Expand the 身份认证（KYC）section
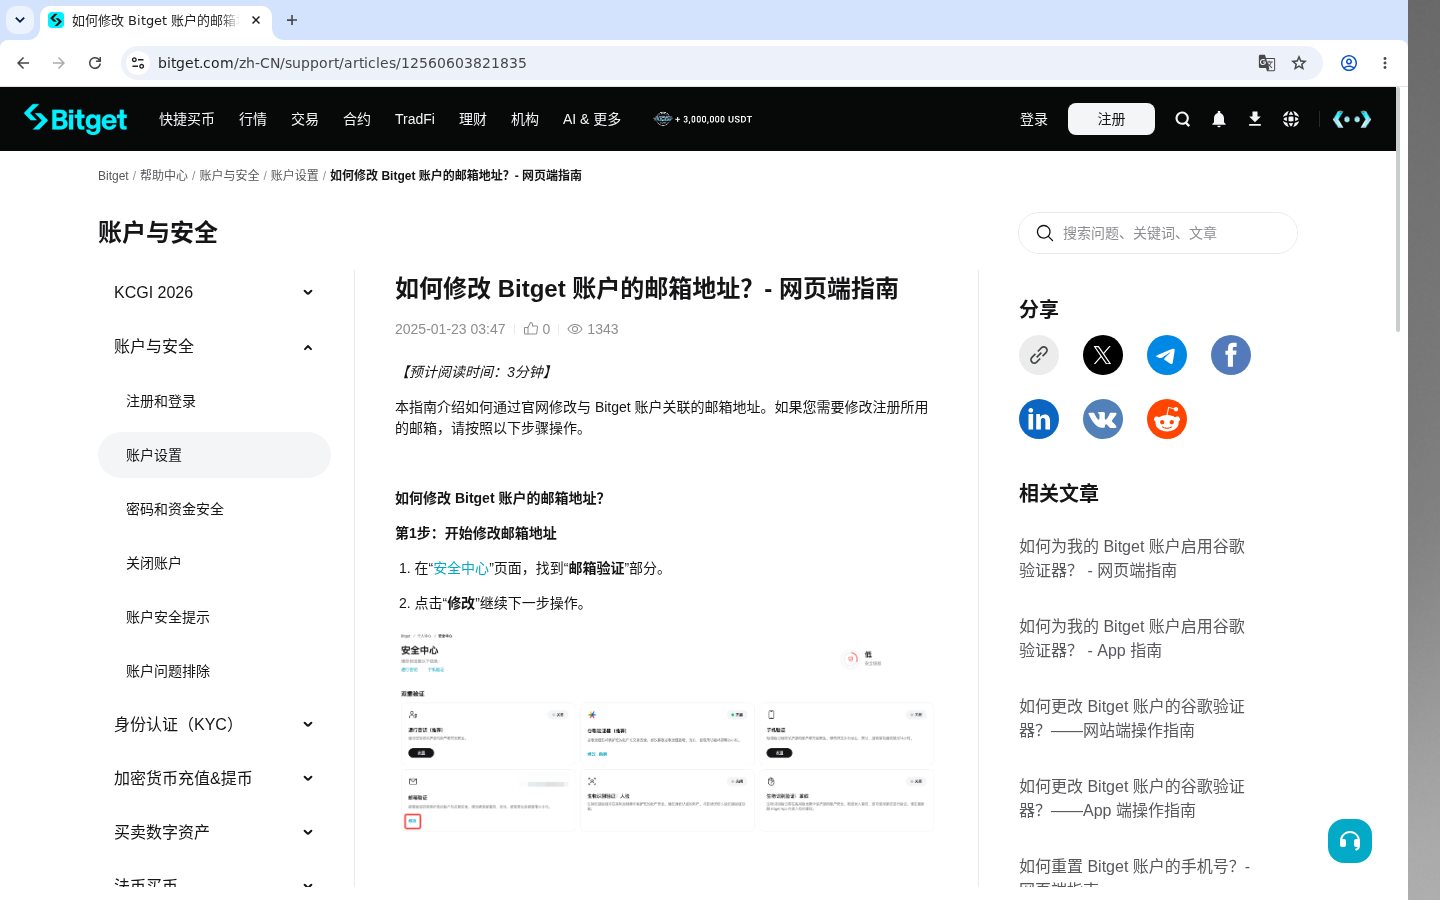 click(x=214, y=724)
